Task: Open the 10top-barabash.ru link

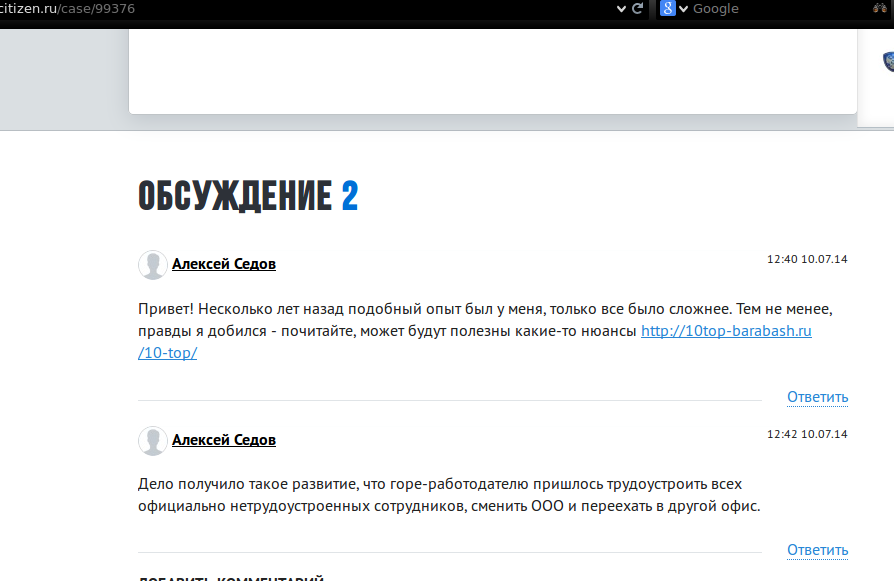Action: click(x=725, y=331)
